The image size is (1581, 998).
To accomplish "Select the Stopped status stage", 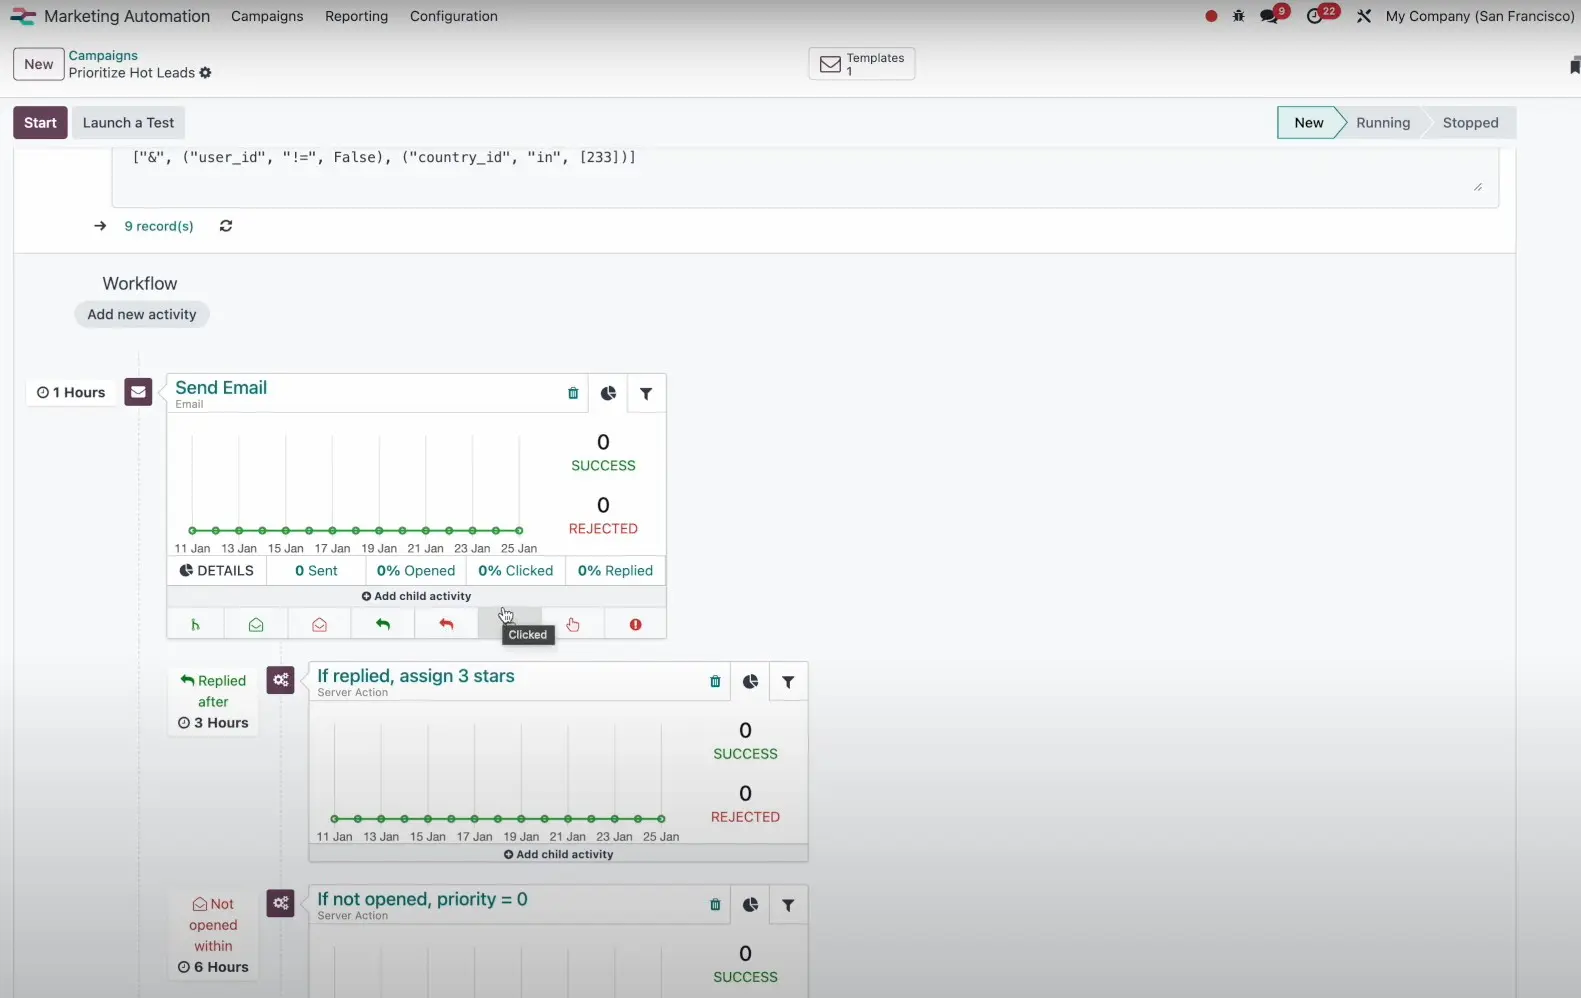I will 1470,123.
